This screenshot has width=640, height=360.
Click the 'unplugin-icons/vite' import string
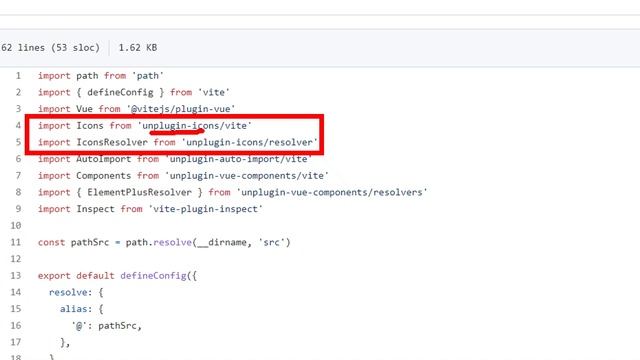194,126
